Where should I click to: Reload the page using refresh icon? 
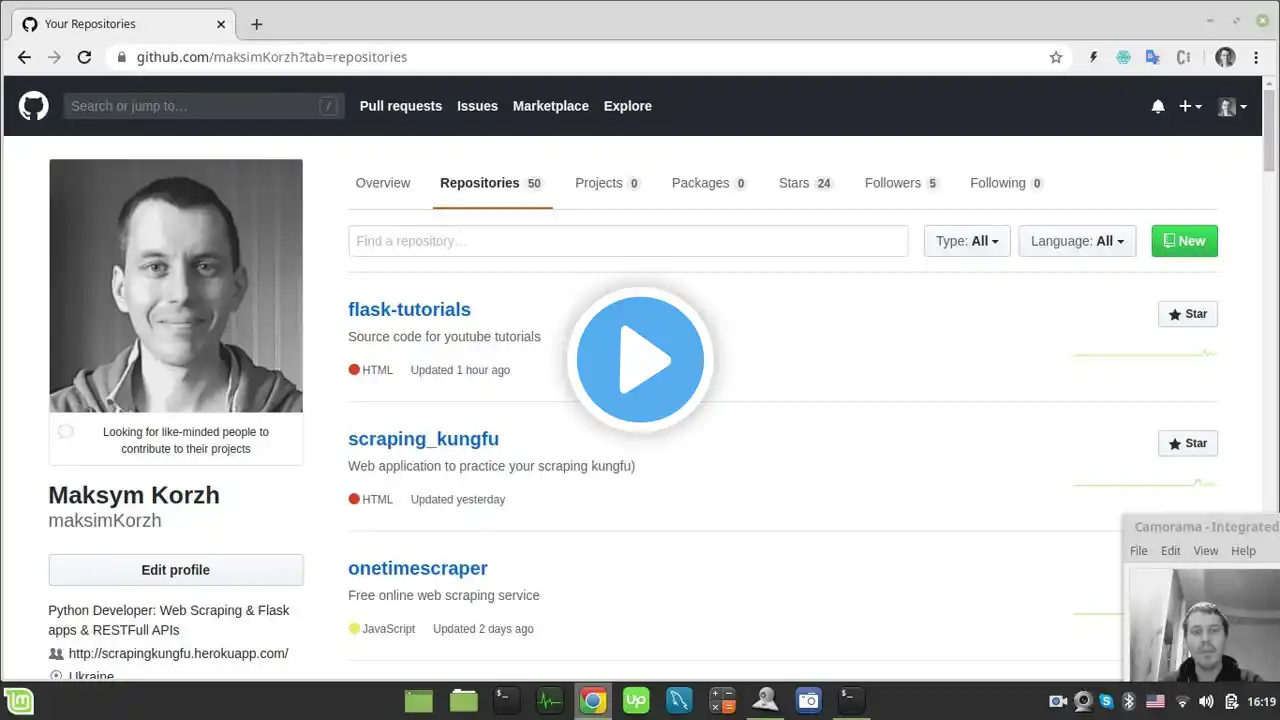[x=85, y=57]
